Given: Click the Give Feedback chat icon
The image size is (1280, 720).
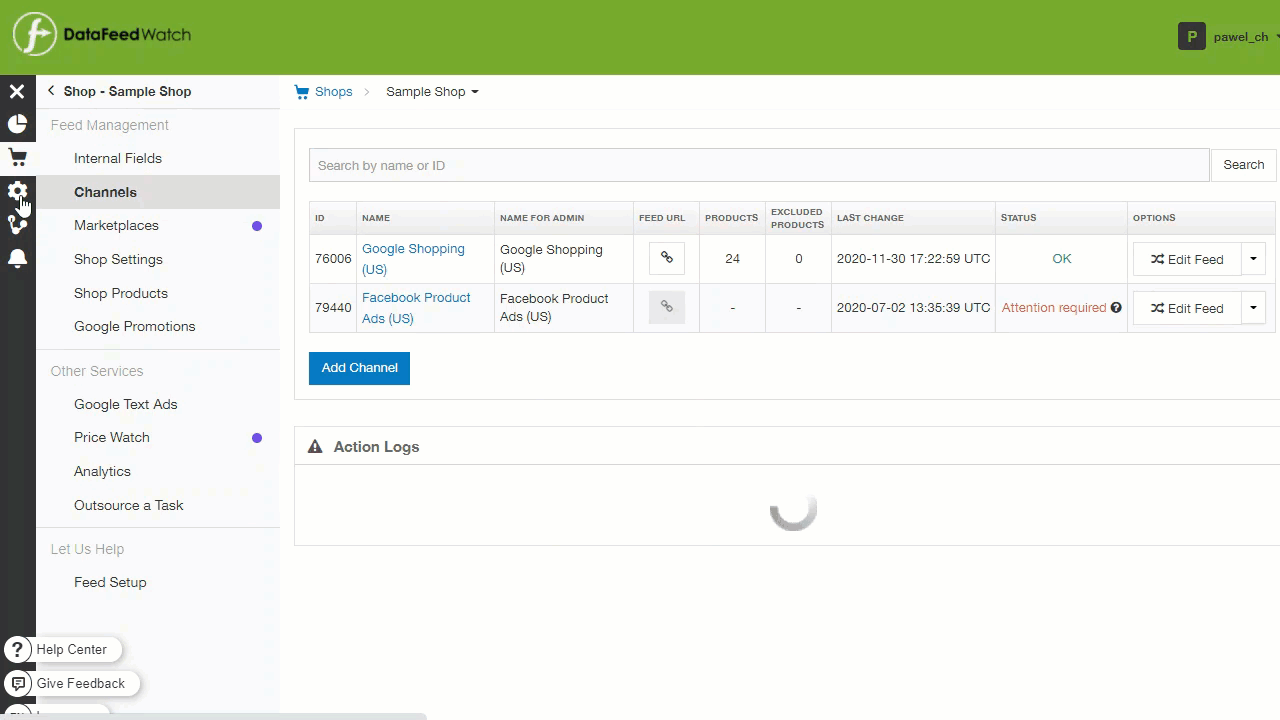Looking at the screenshot, I should [18, 684].
